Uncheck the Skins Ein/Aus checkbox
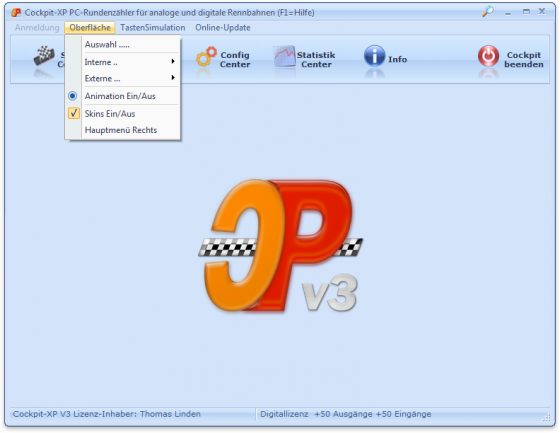This screenshot has width=560, height=433. pyautogui.click(x=74, y=113)
